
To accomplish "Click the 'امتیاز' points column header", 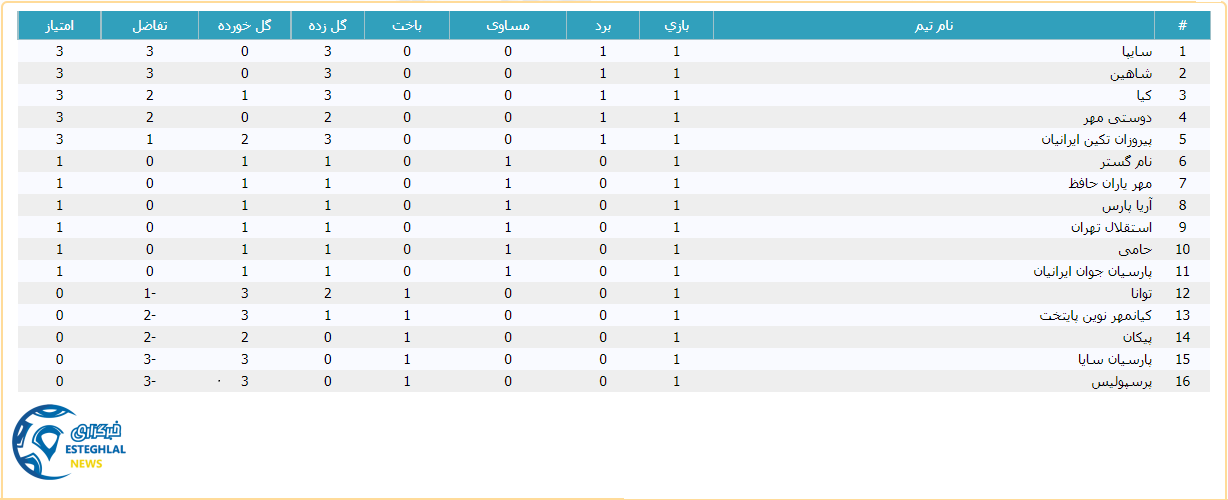I will tap(59, 26).
